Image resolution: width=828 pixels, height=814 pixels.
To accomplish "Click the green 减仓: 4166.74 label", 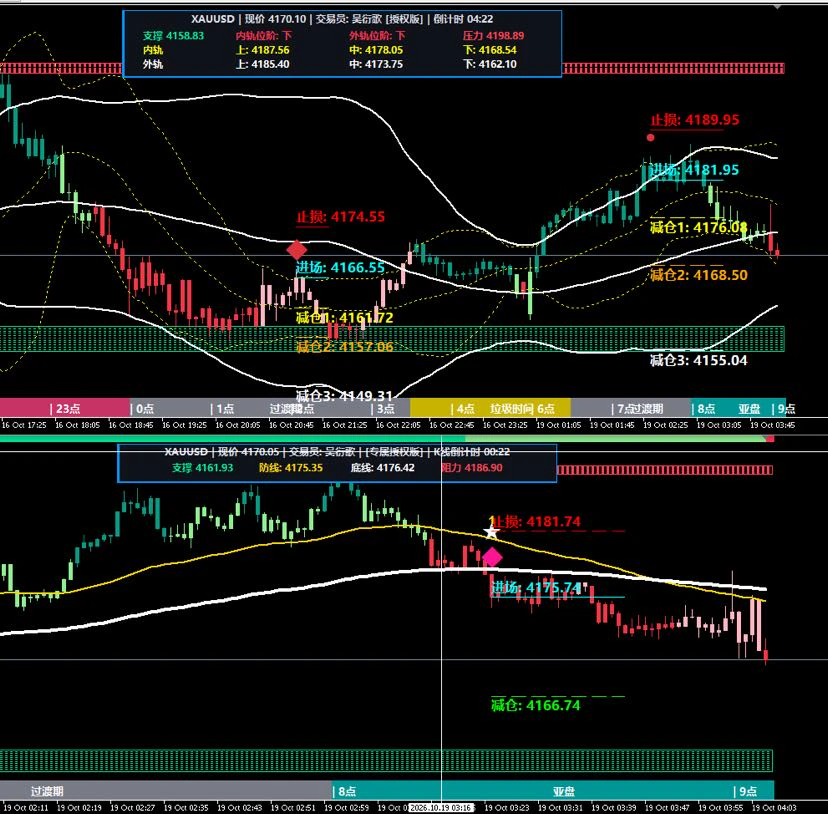I will pos(535,705).
